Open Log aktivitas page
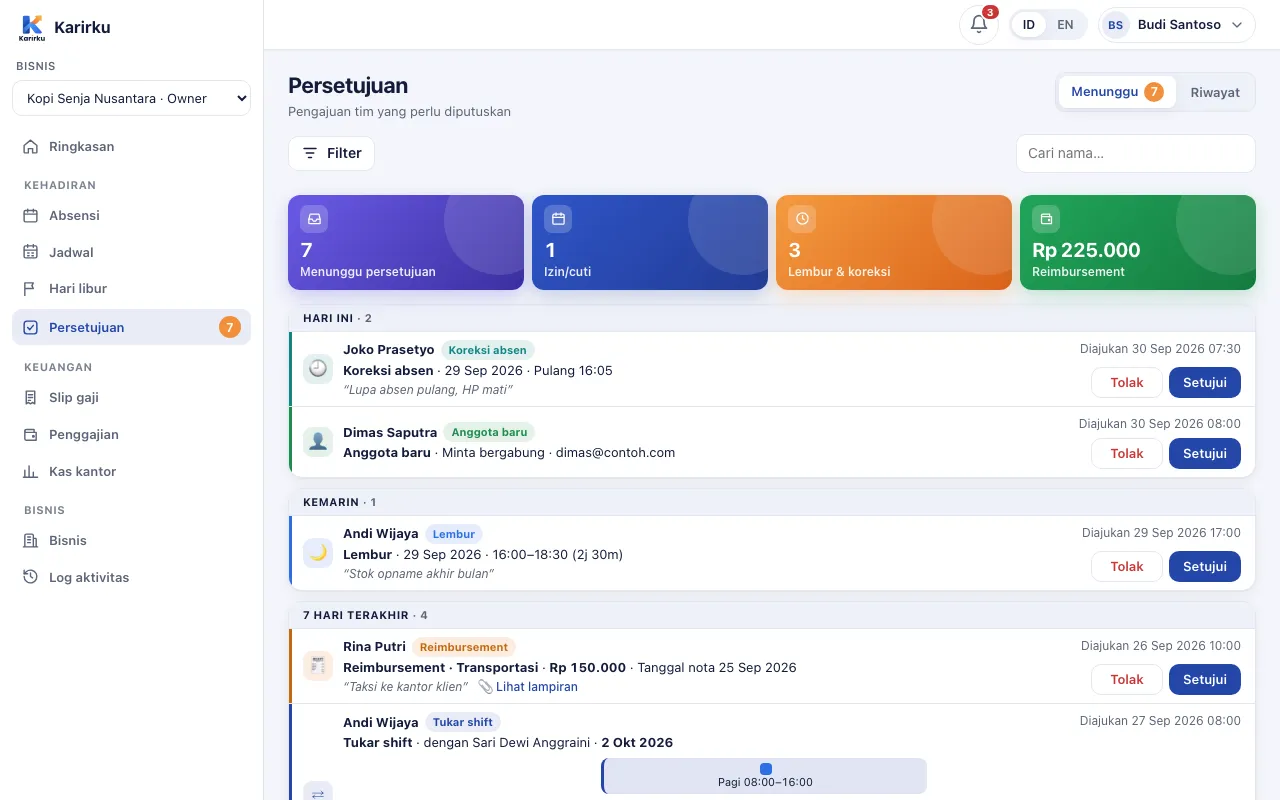Image resolution: width=1280 pixels, height=800 pixels. click(x=131, y=577)
